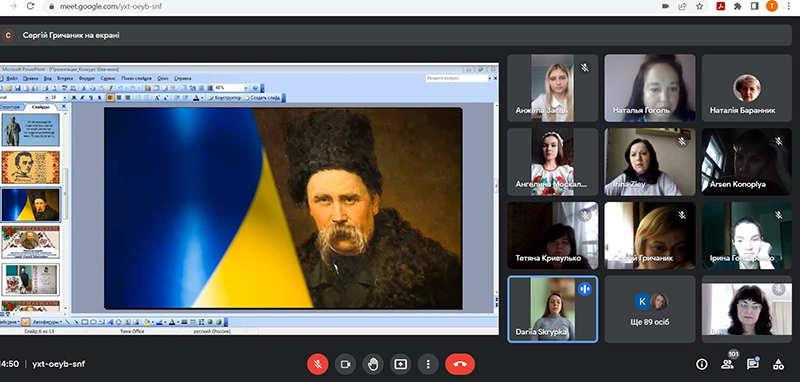This screenshot has width=800, height=382.
Task: Show the participants list with 101 badge
Action: (x=727, y=364)
